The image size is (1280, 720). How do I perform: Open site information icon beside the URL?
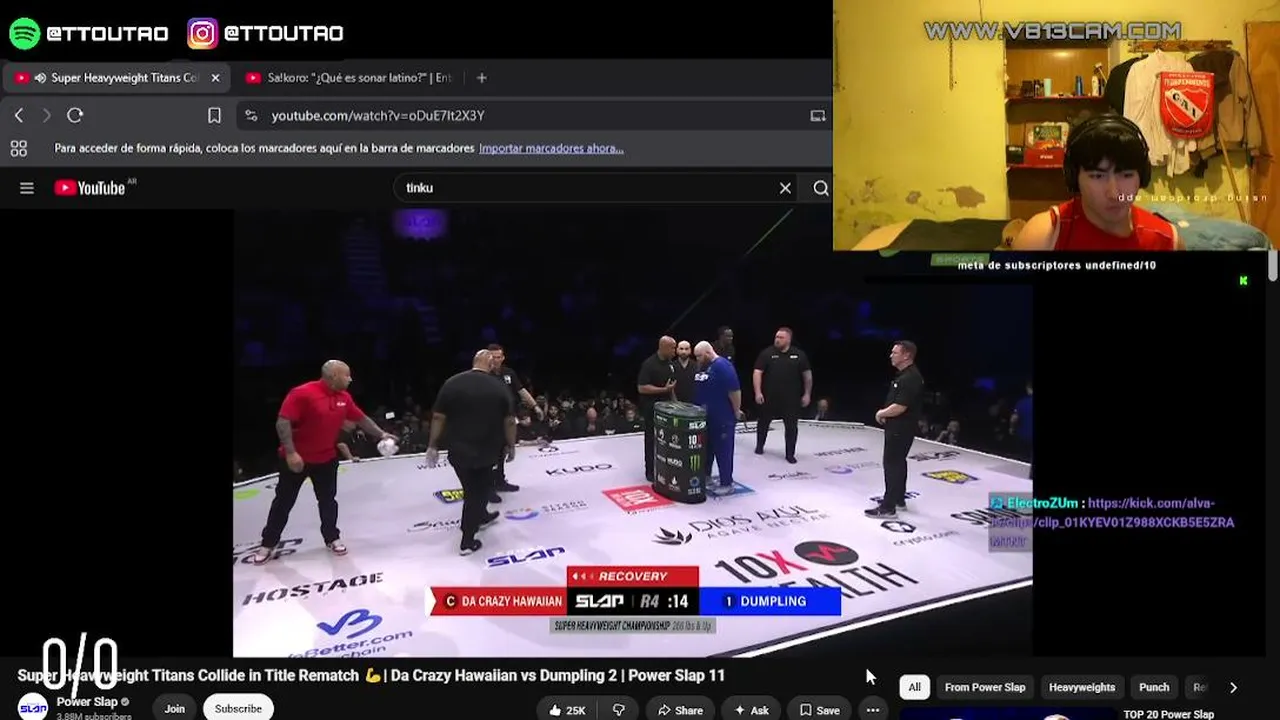click(x=251, y=116)
